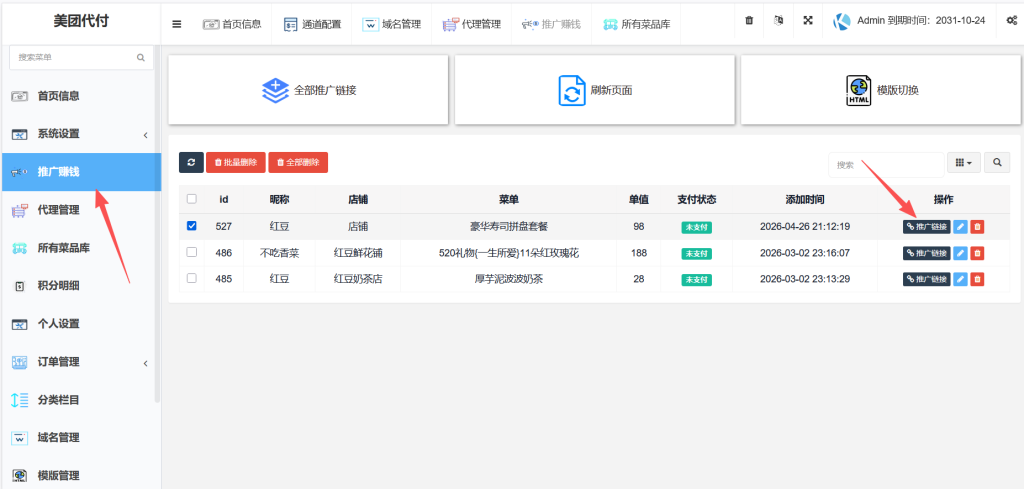Edit row 485 with blue pencil icon

click(960, 279)
